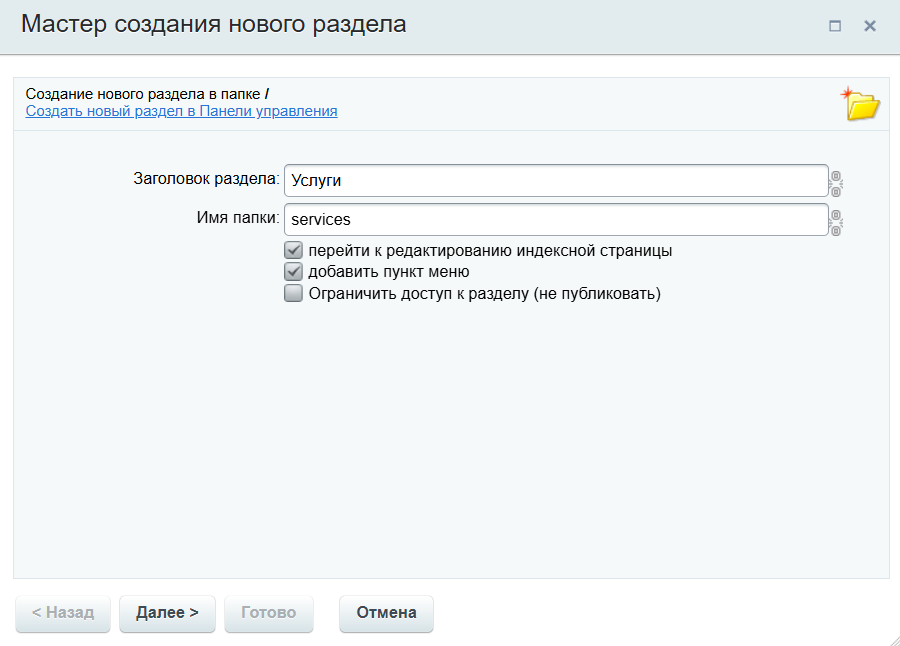The height and width of the screenshot is (646, 900).
Task: Click the 'Мастер создания нового раздела' title bar
Action: (x=214, y=25)
